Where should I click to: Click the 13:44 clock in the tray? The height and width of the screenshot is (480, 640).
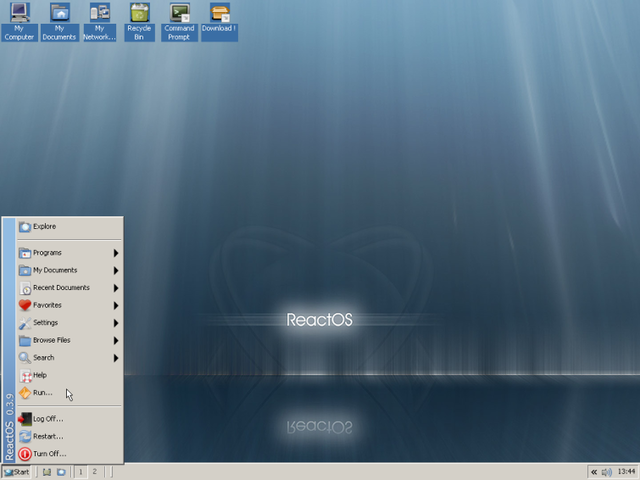[x=626, y=472]
